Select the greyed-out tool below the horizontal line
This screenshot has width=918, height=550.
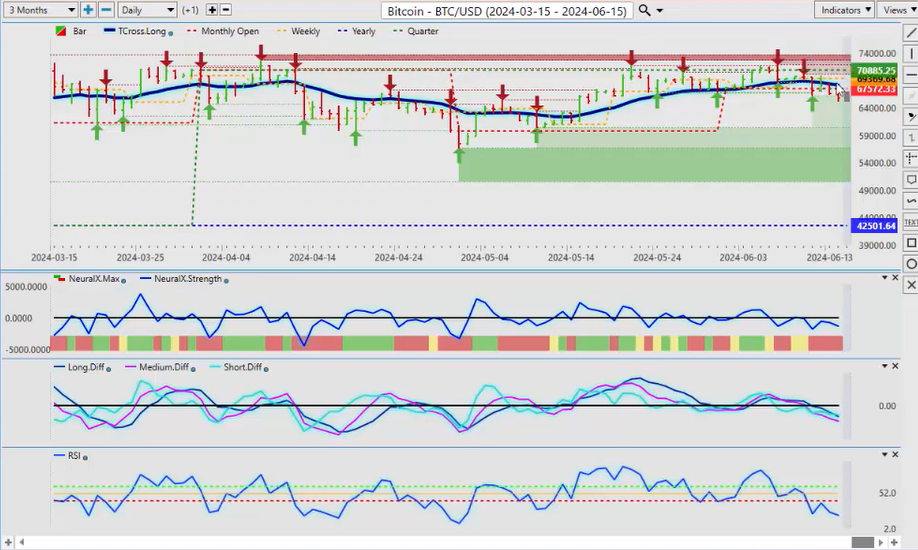[910, 95]
